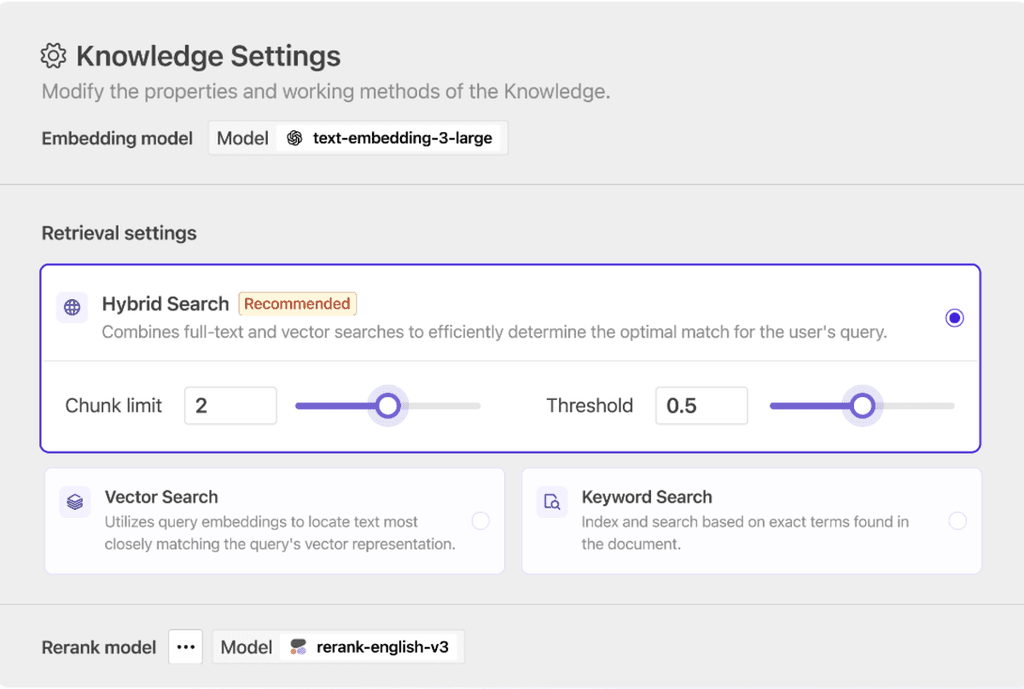Click the Model selector in the Rerank row

pyautogui.click(x=246, y=646)
